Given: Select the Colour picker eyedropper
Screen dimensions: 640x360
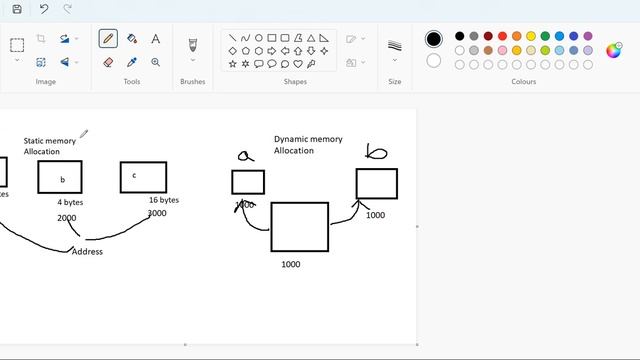Looking at the screenshot, I should 132,62.
